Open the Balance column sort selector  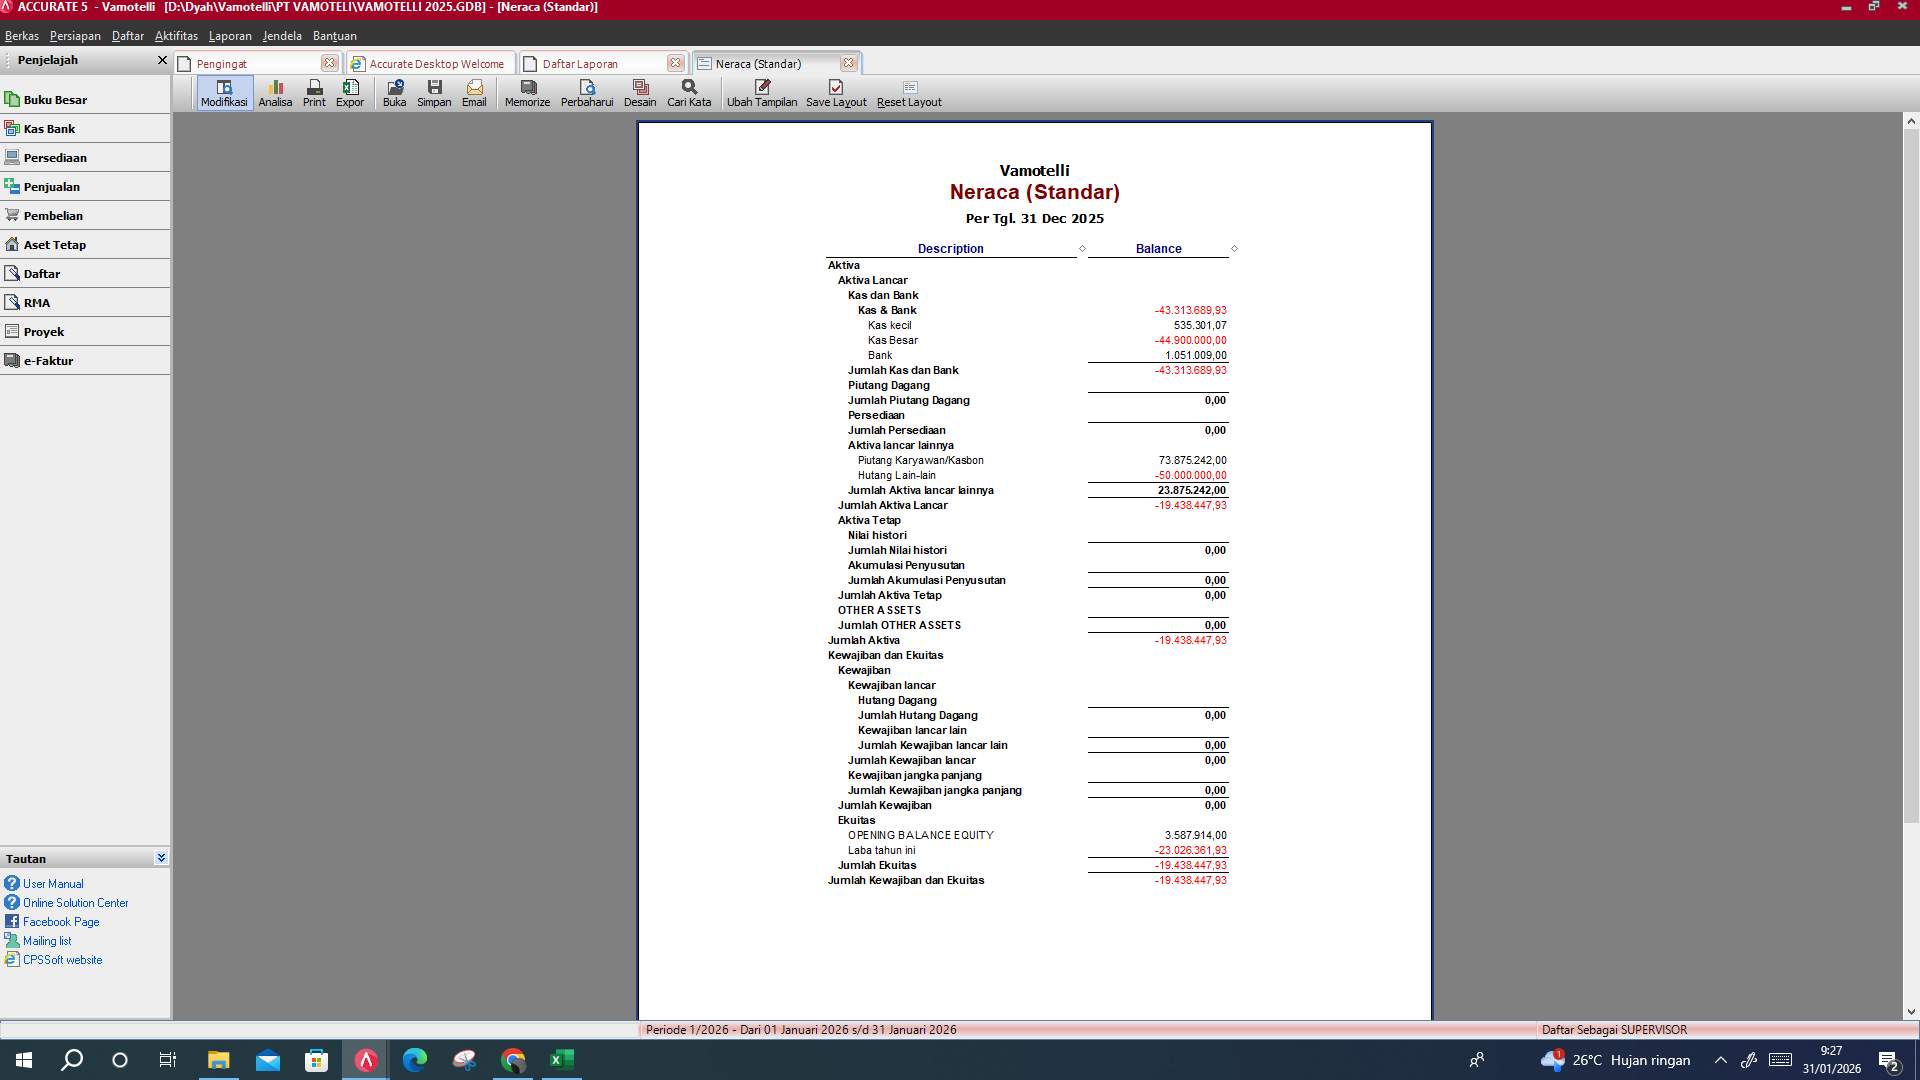coord(1236,249)
